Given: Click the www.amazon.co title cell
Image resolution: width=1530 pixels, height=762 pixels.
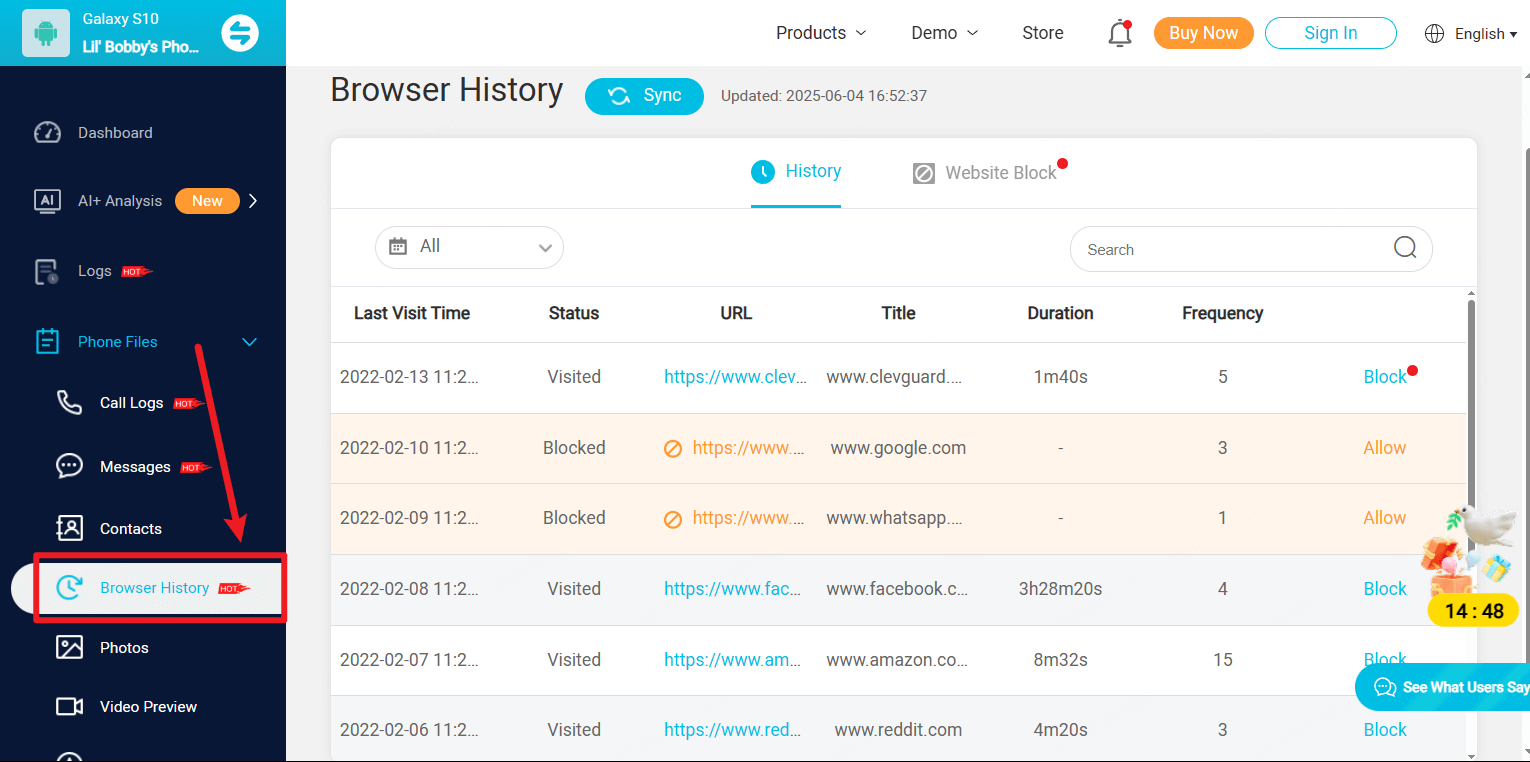Looking at the screenshot, I should click(897, 660).
